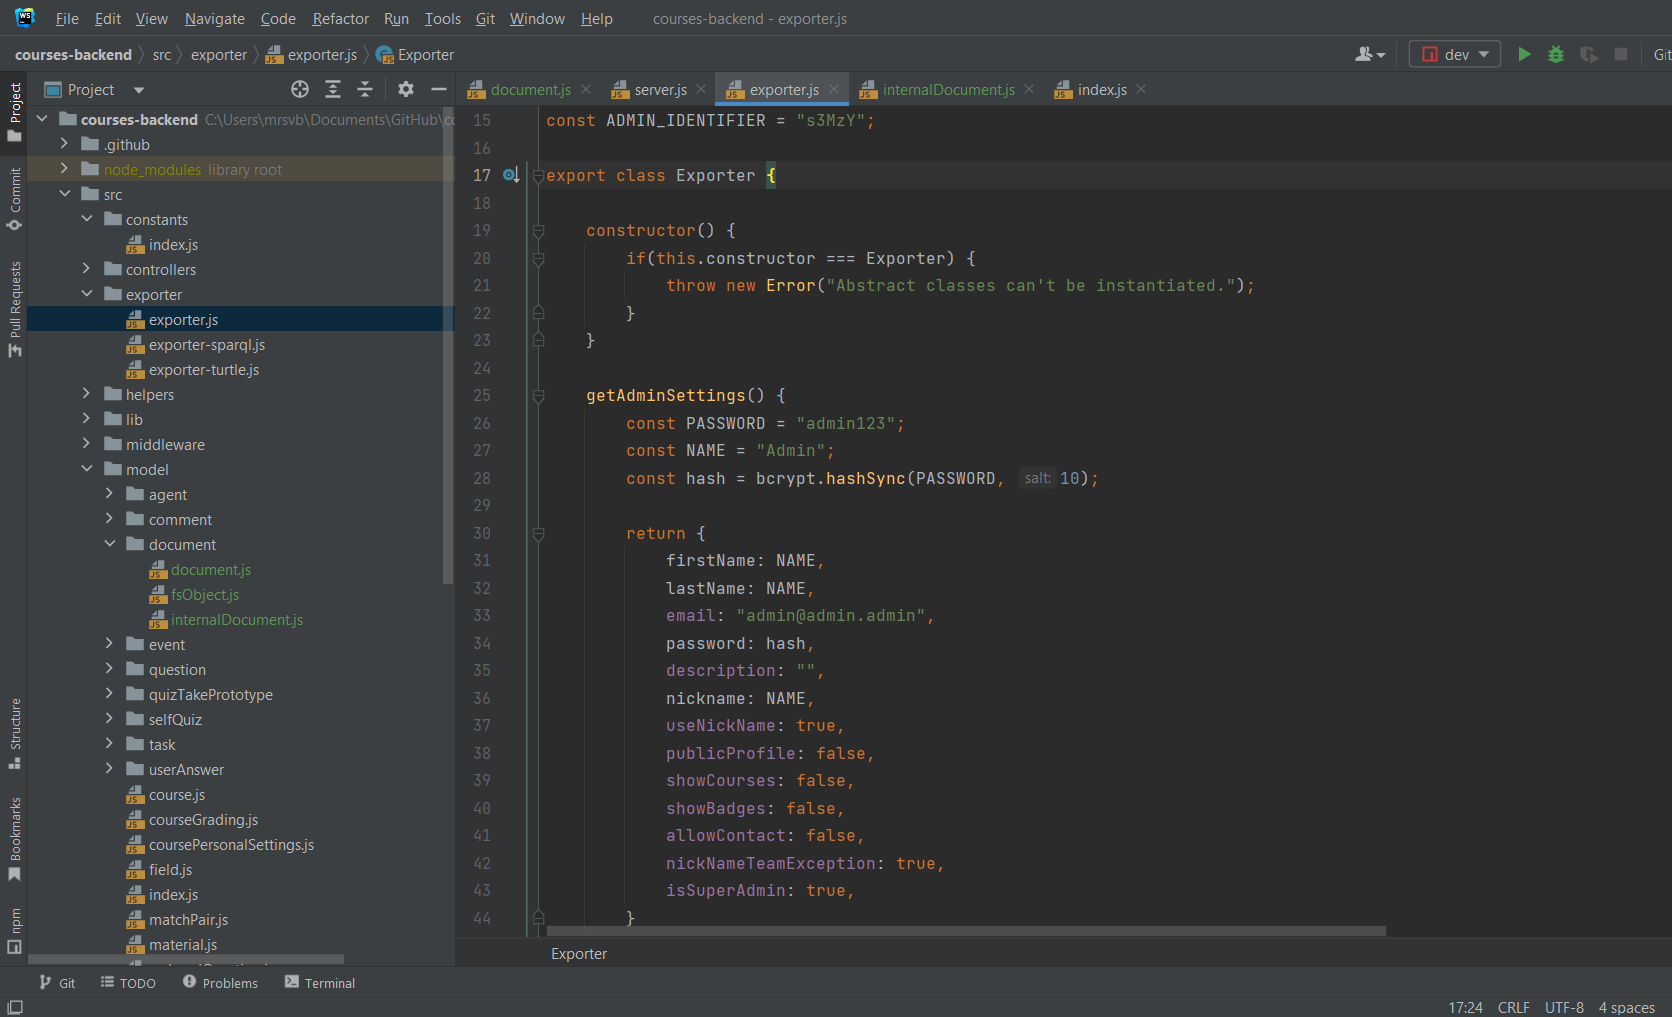Collapse the model folder

[86, 469]
